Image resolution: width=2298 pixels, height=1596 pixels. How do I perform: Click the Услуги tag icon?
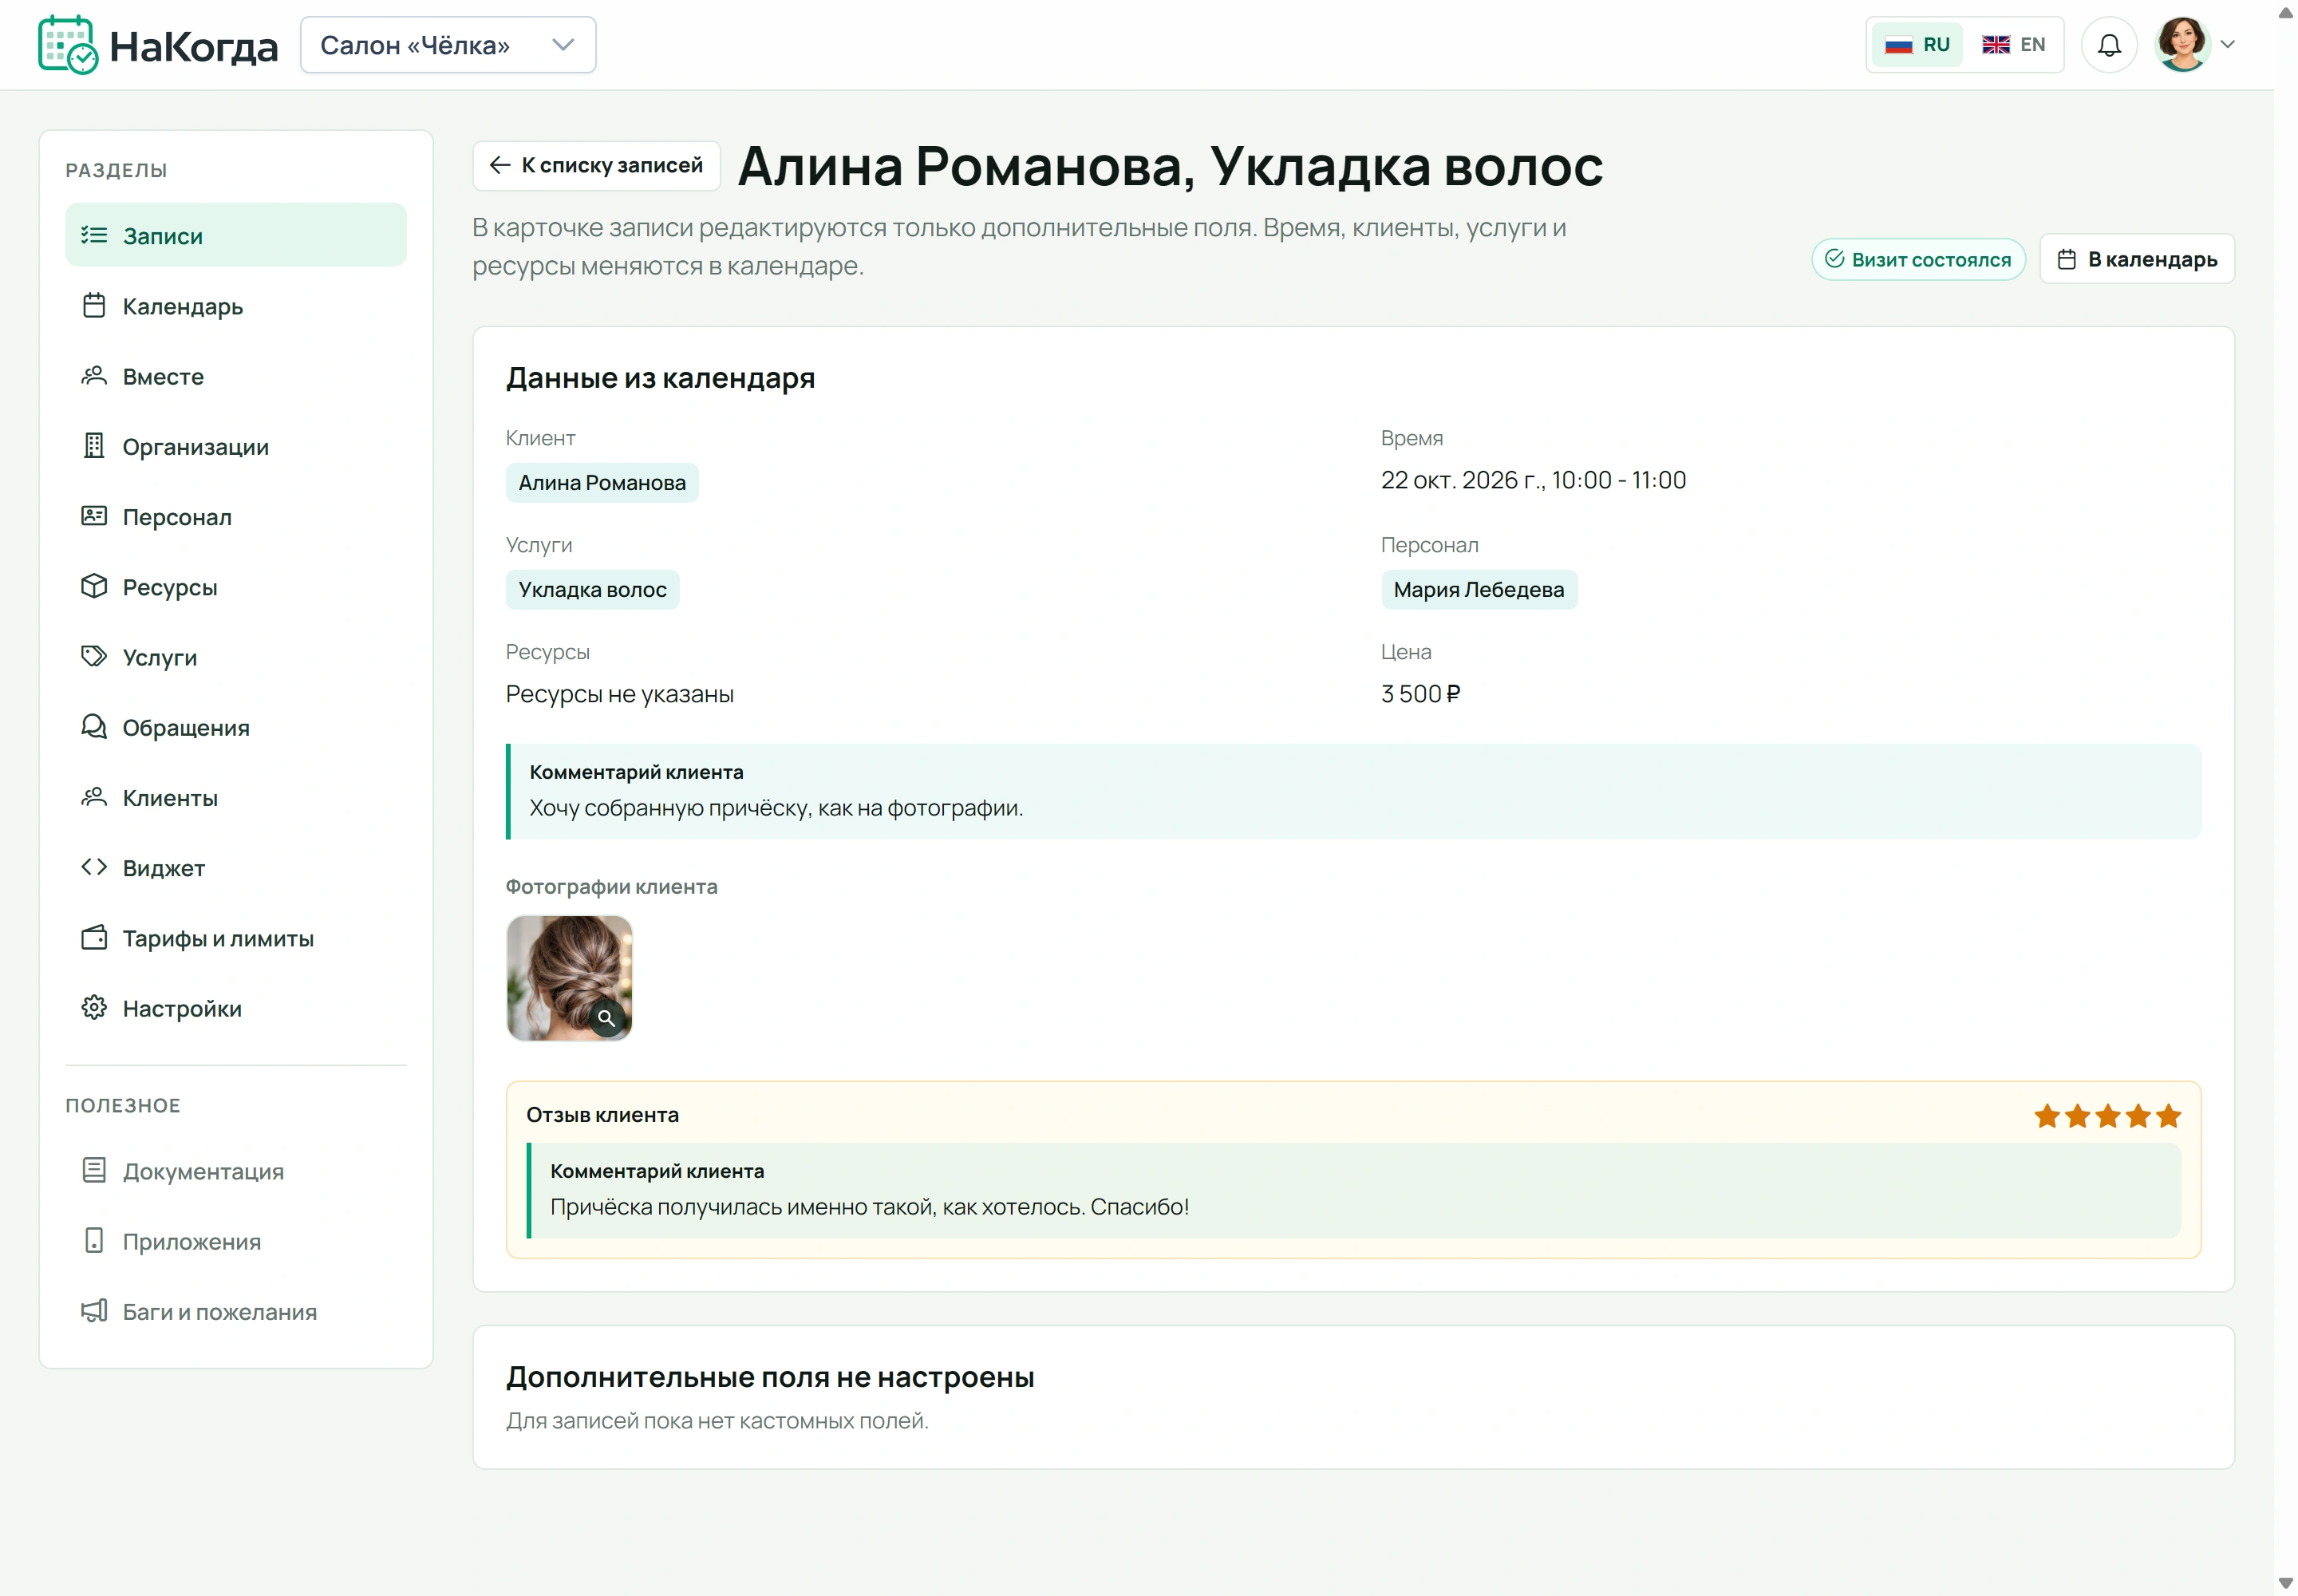pyautogui.click(x=94, y=656)
